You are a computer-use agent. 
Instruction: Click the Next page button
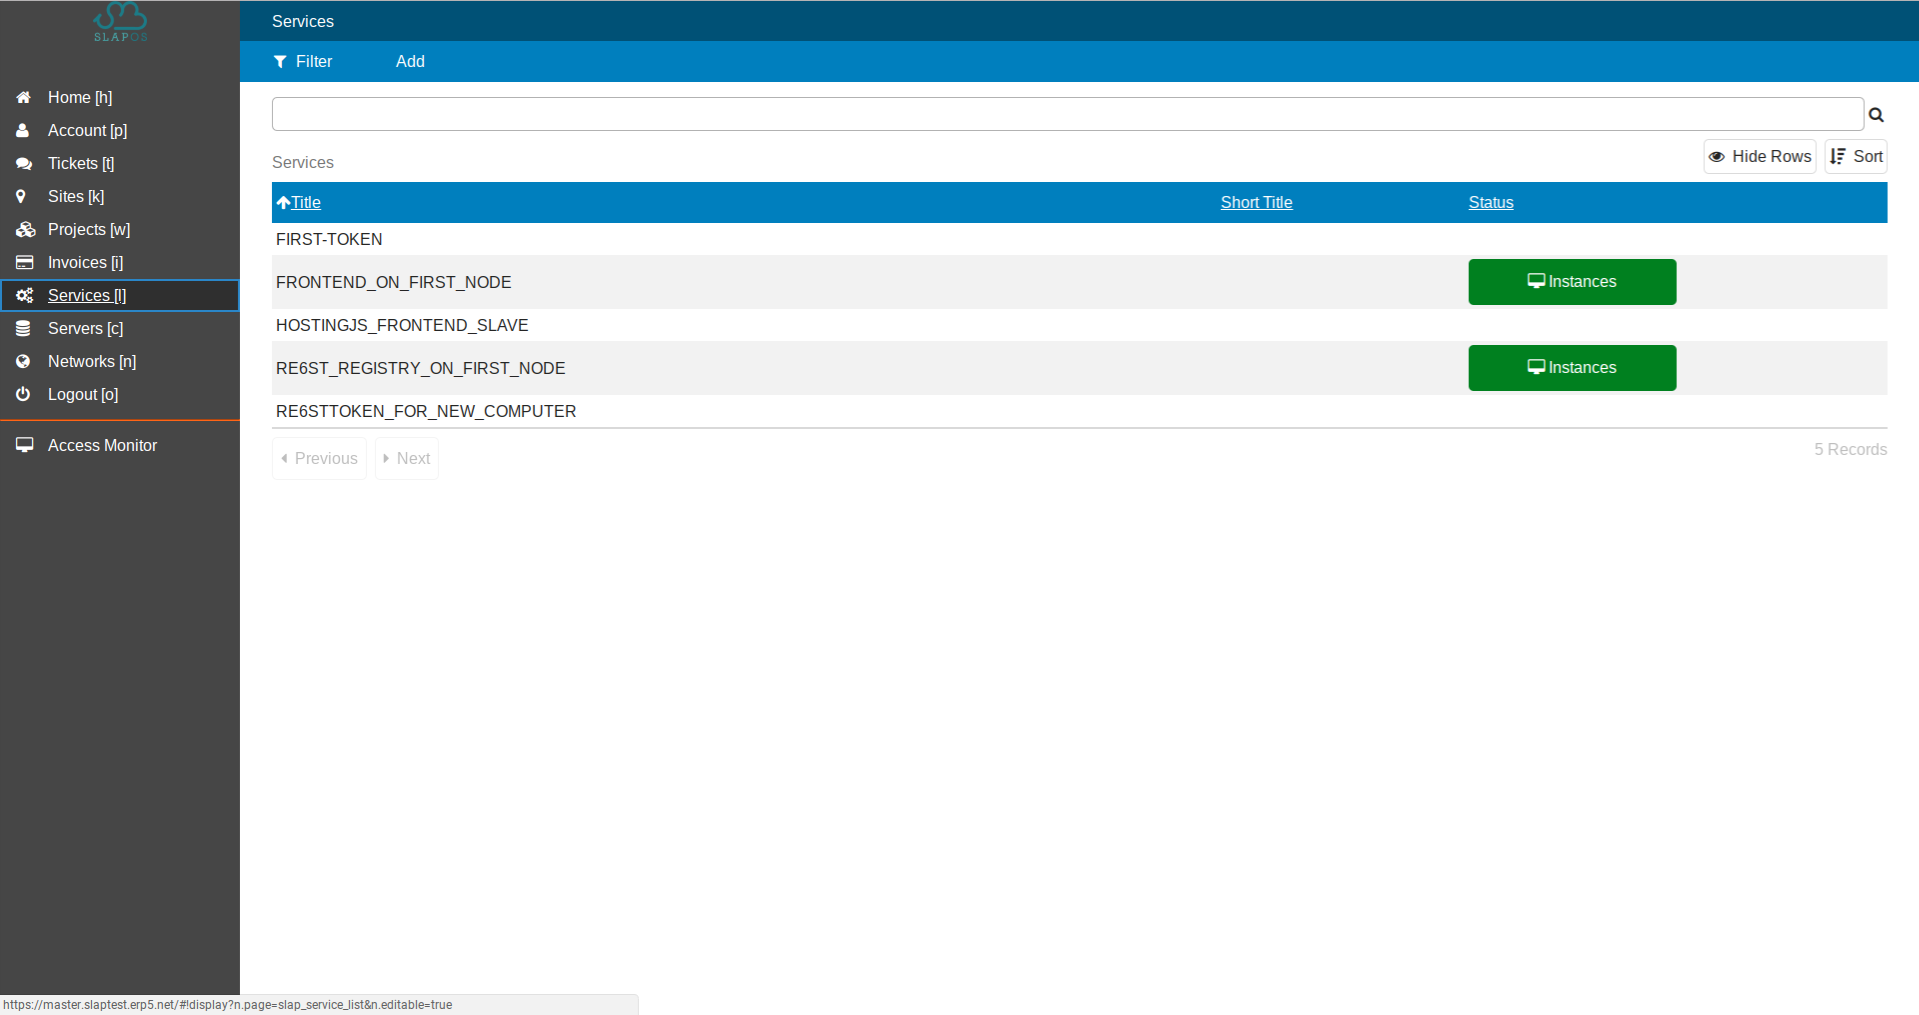tap(406, 459)
